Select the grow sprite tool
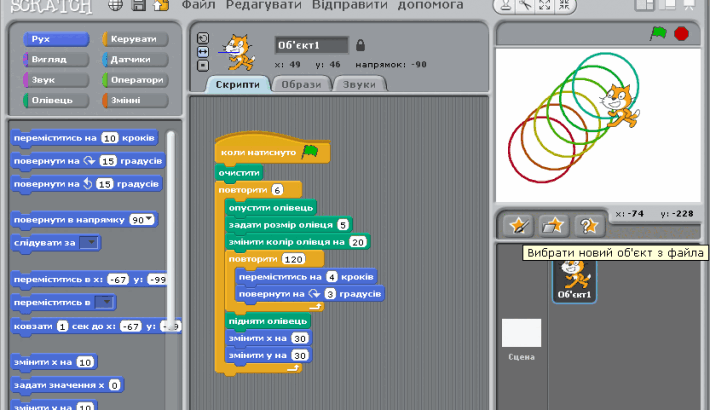The height and width of the screenshot is (410, 710). pyautogui.click(x=545, y=5)
